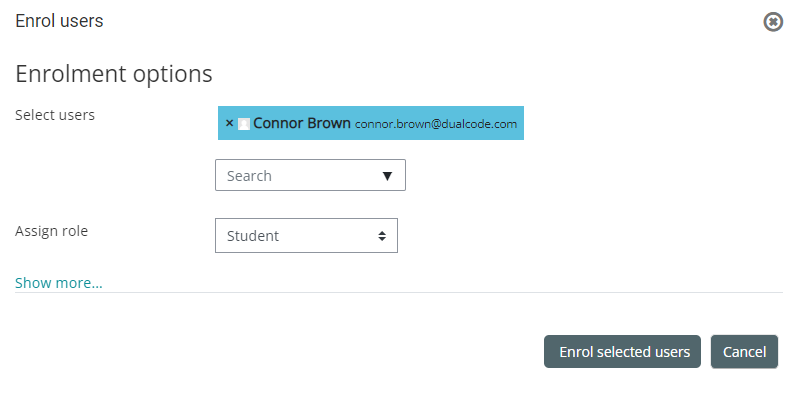Expand user suggestions with the black triangle

[x=387, y=176]
